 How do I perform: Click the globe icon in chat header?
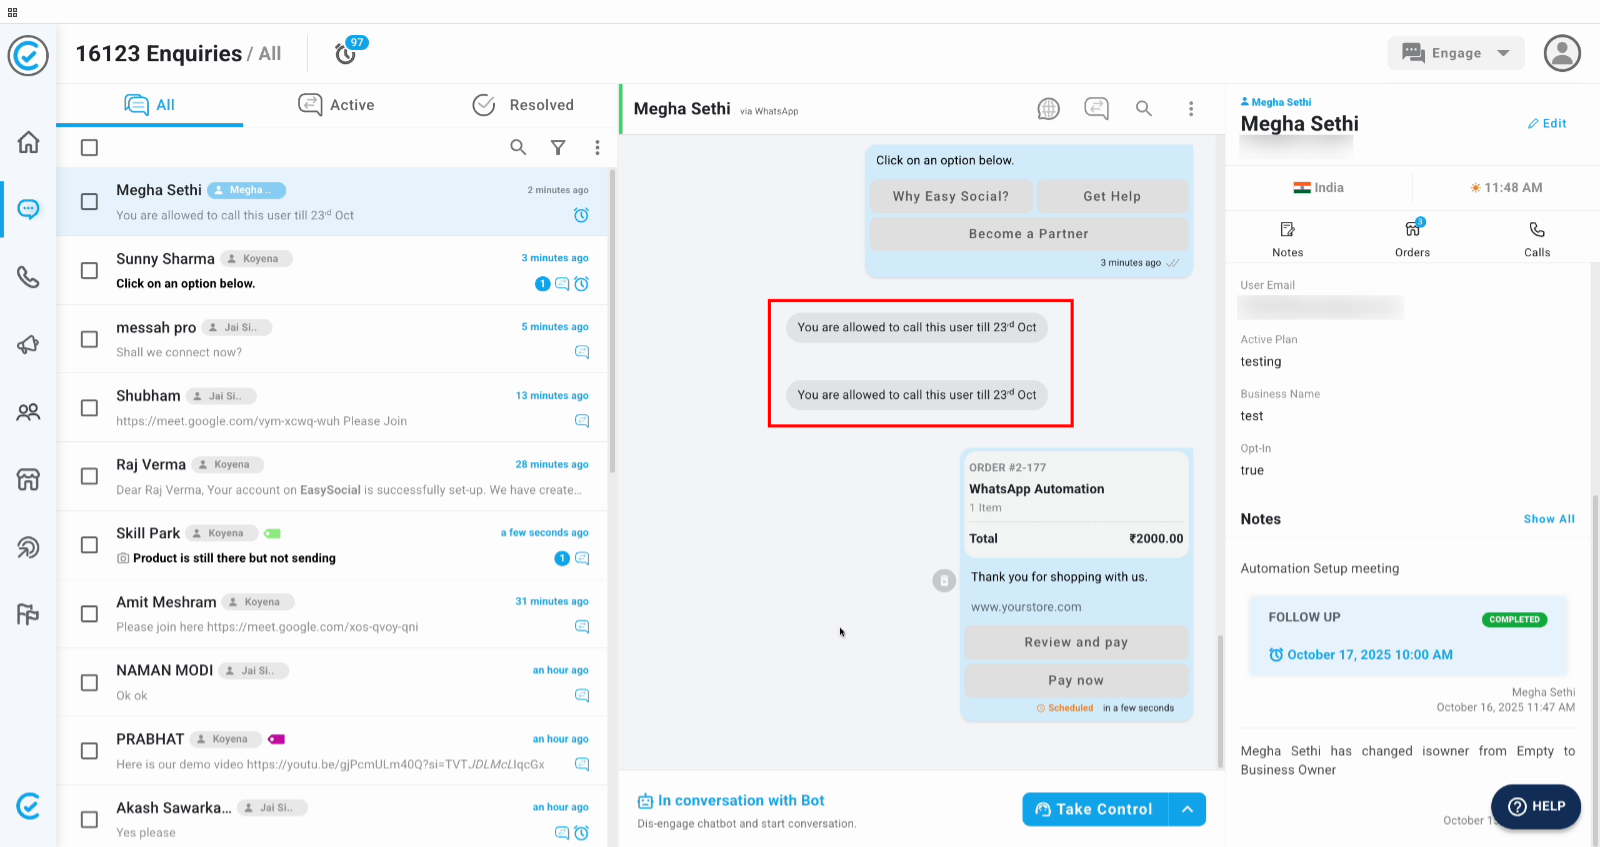[1048, 108]
